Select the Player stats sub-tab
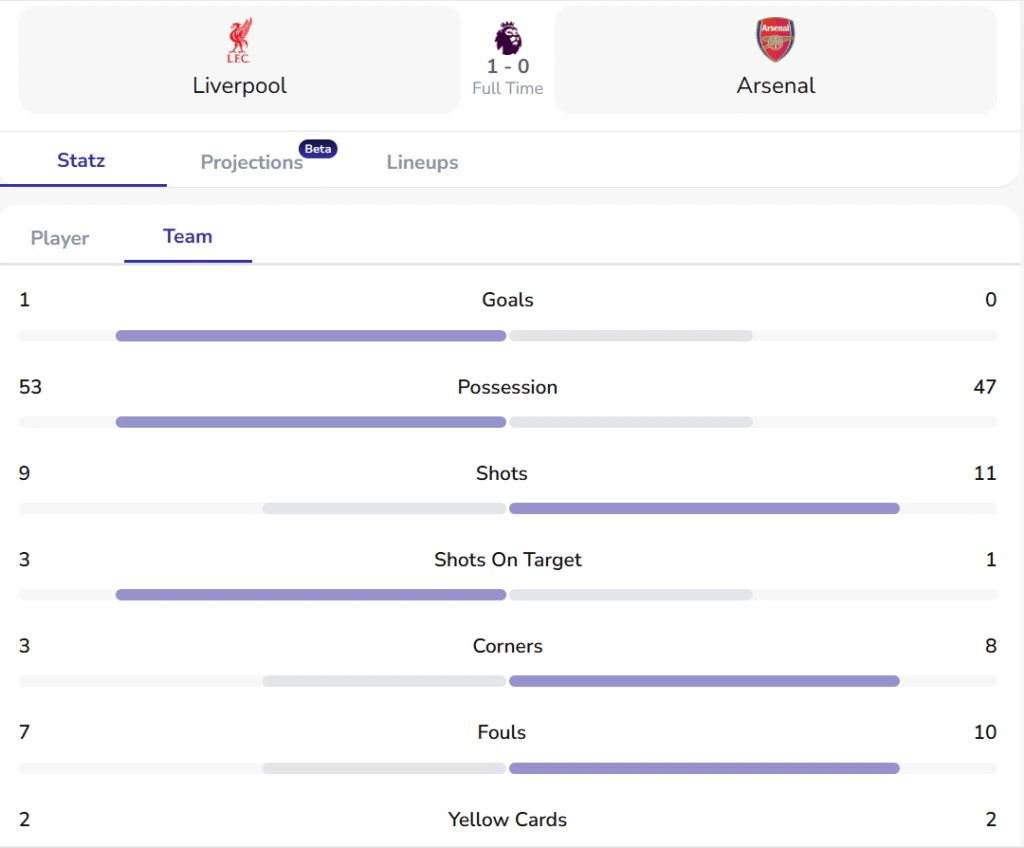 point(60,238)
